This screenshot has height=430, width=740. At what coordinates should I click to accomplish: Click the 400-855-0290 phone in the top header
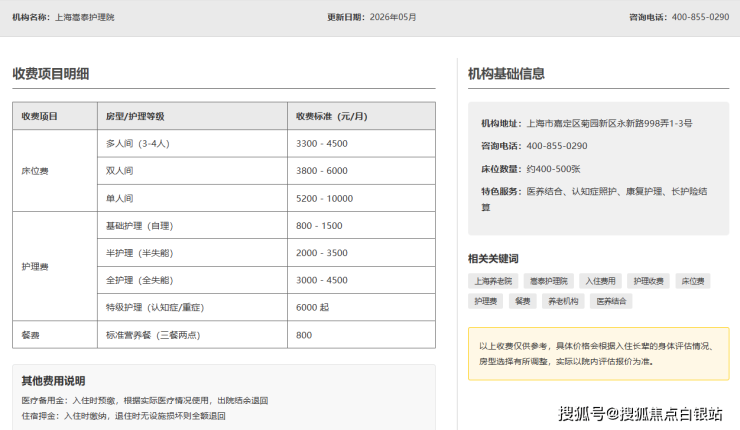[700, 17]
